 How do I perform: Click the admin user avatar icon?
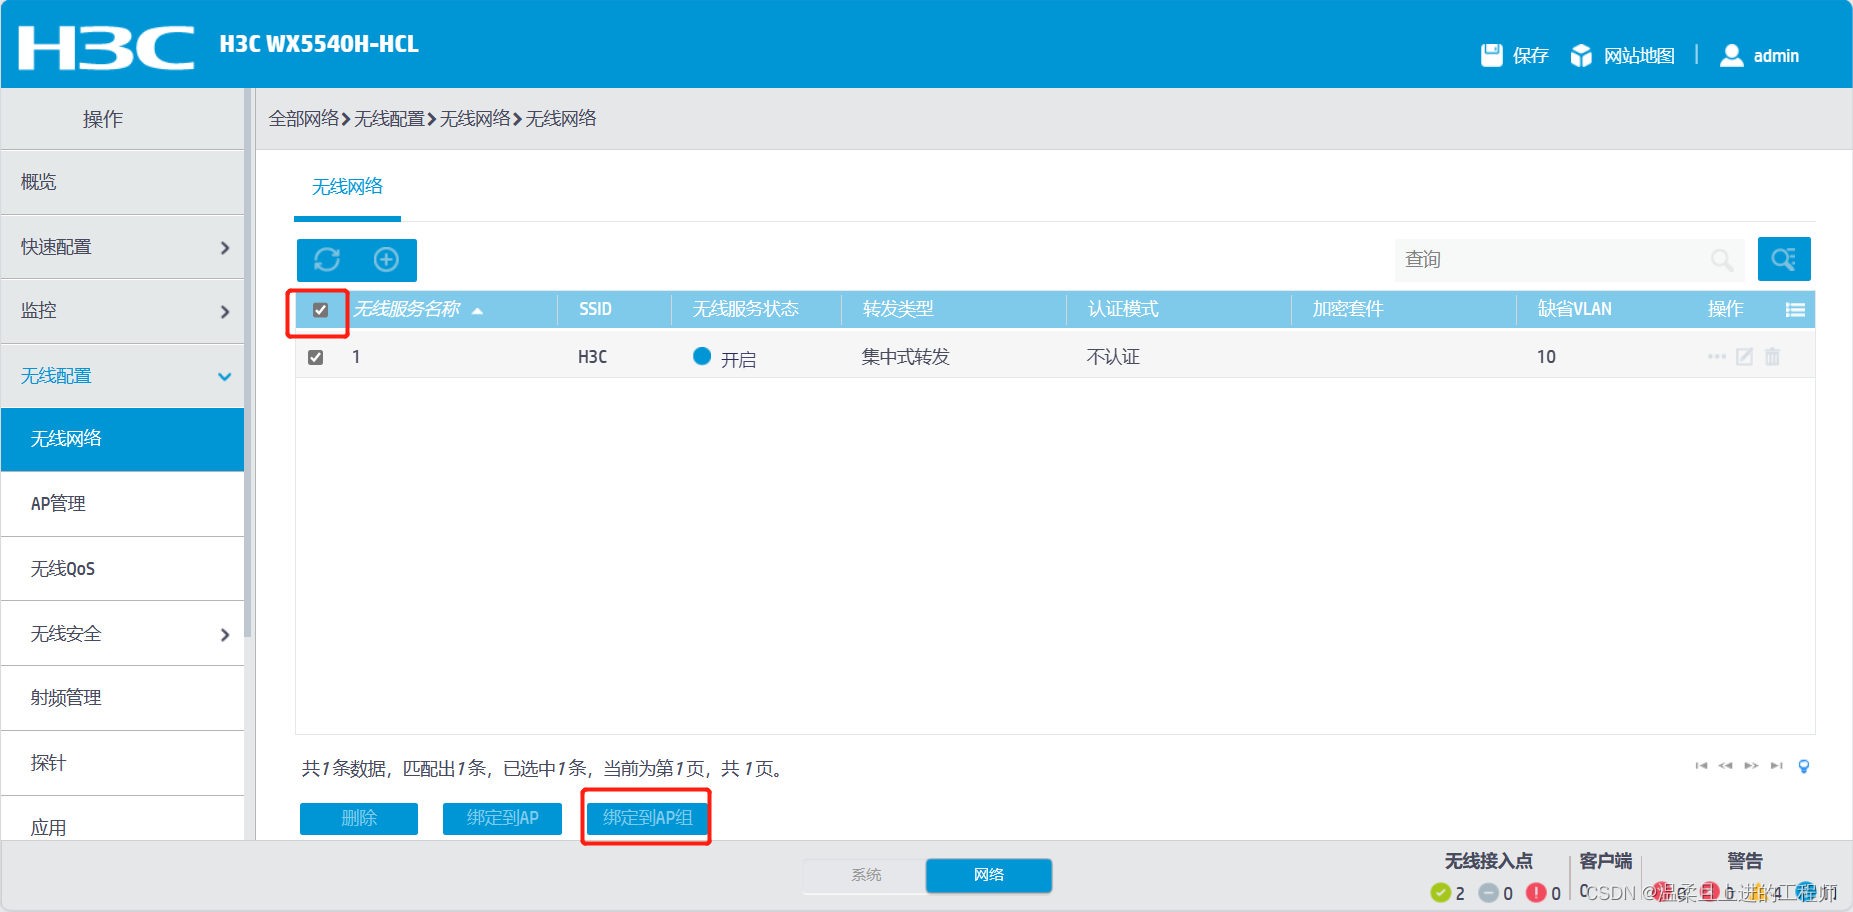pyautogui.click(x=1731, y=55)
